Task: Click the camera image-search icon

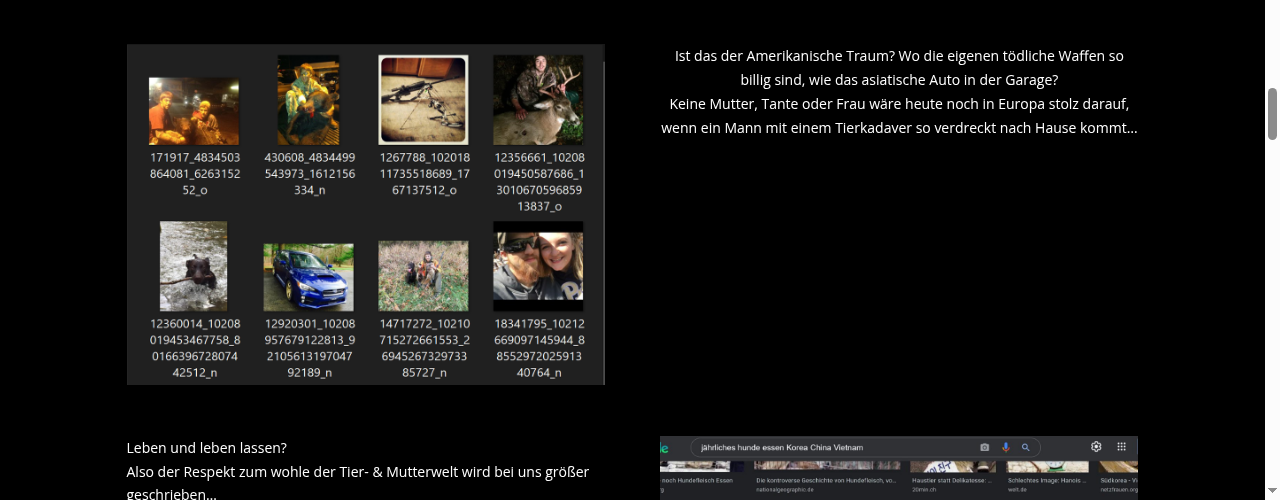Action: (x=985, y=447)
